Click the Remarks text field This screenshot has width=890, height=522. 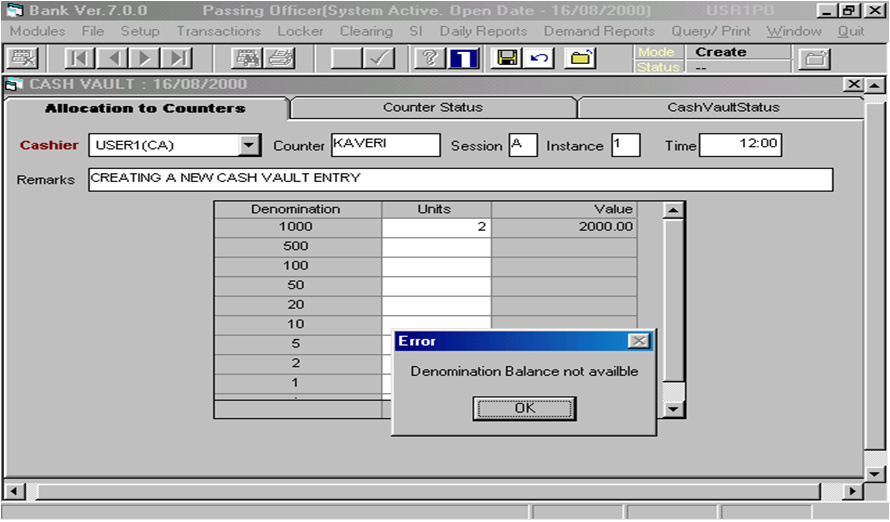[460, 179]
